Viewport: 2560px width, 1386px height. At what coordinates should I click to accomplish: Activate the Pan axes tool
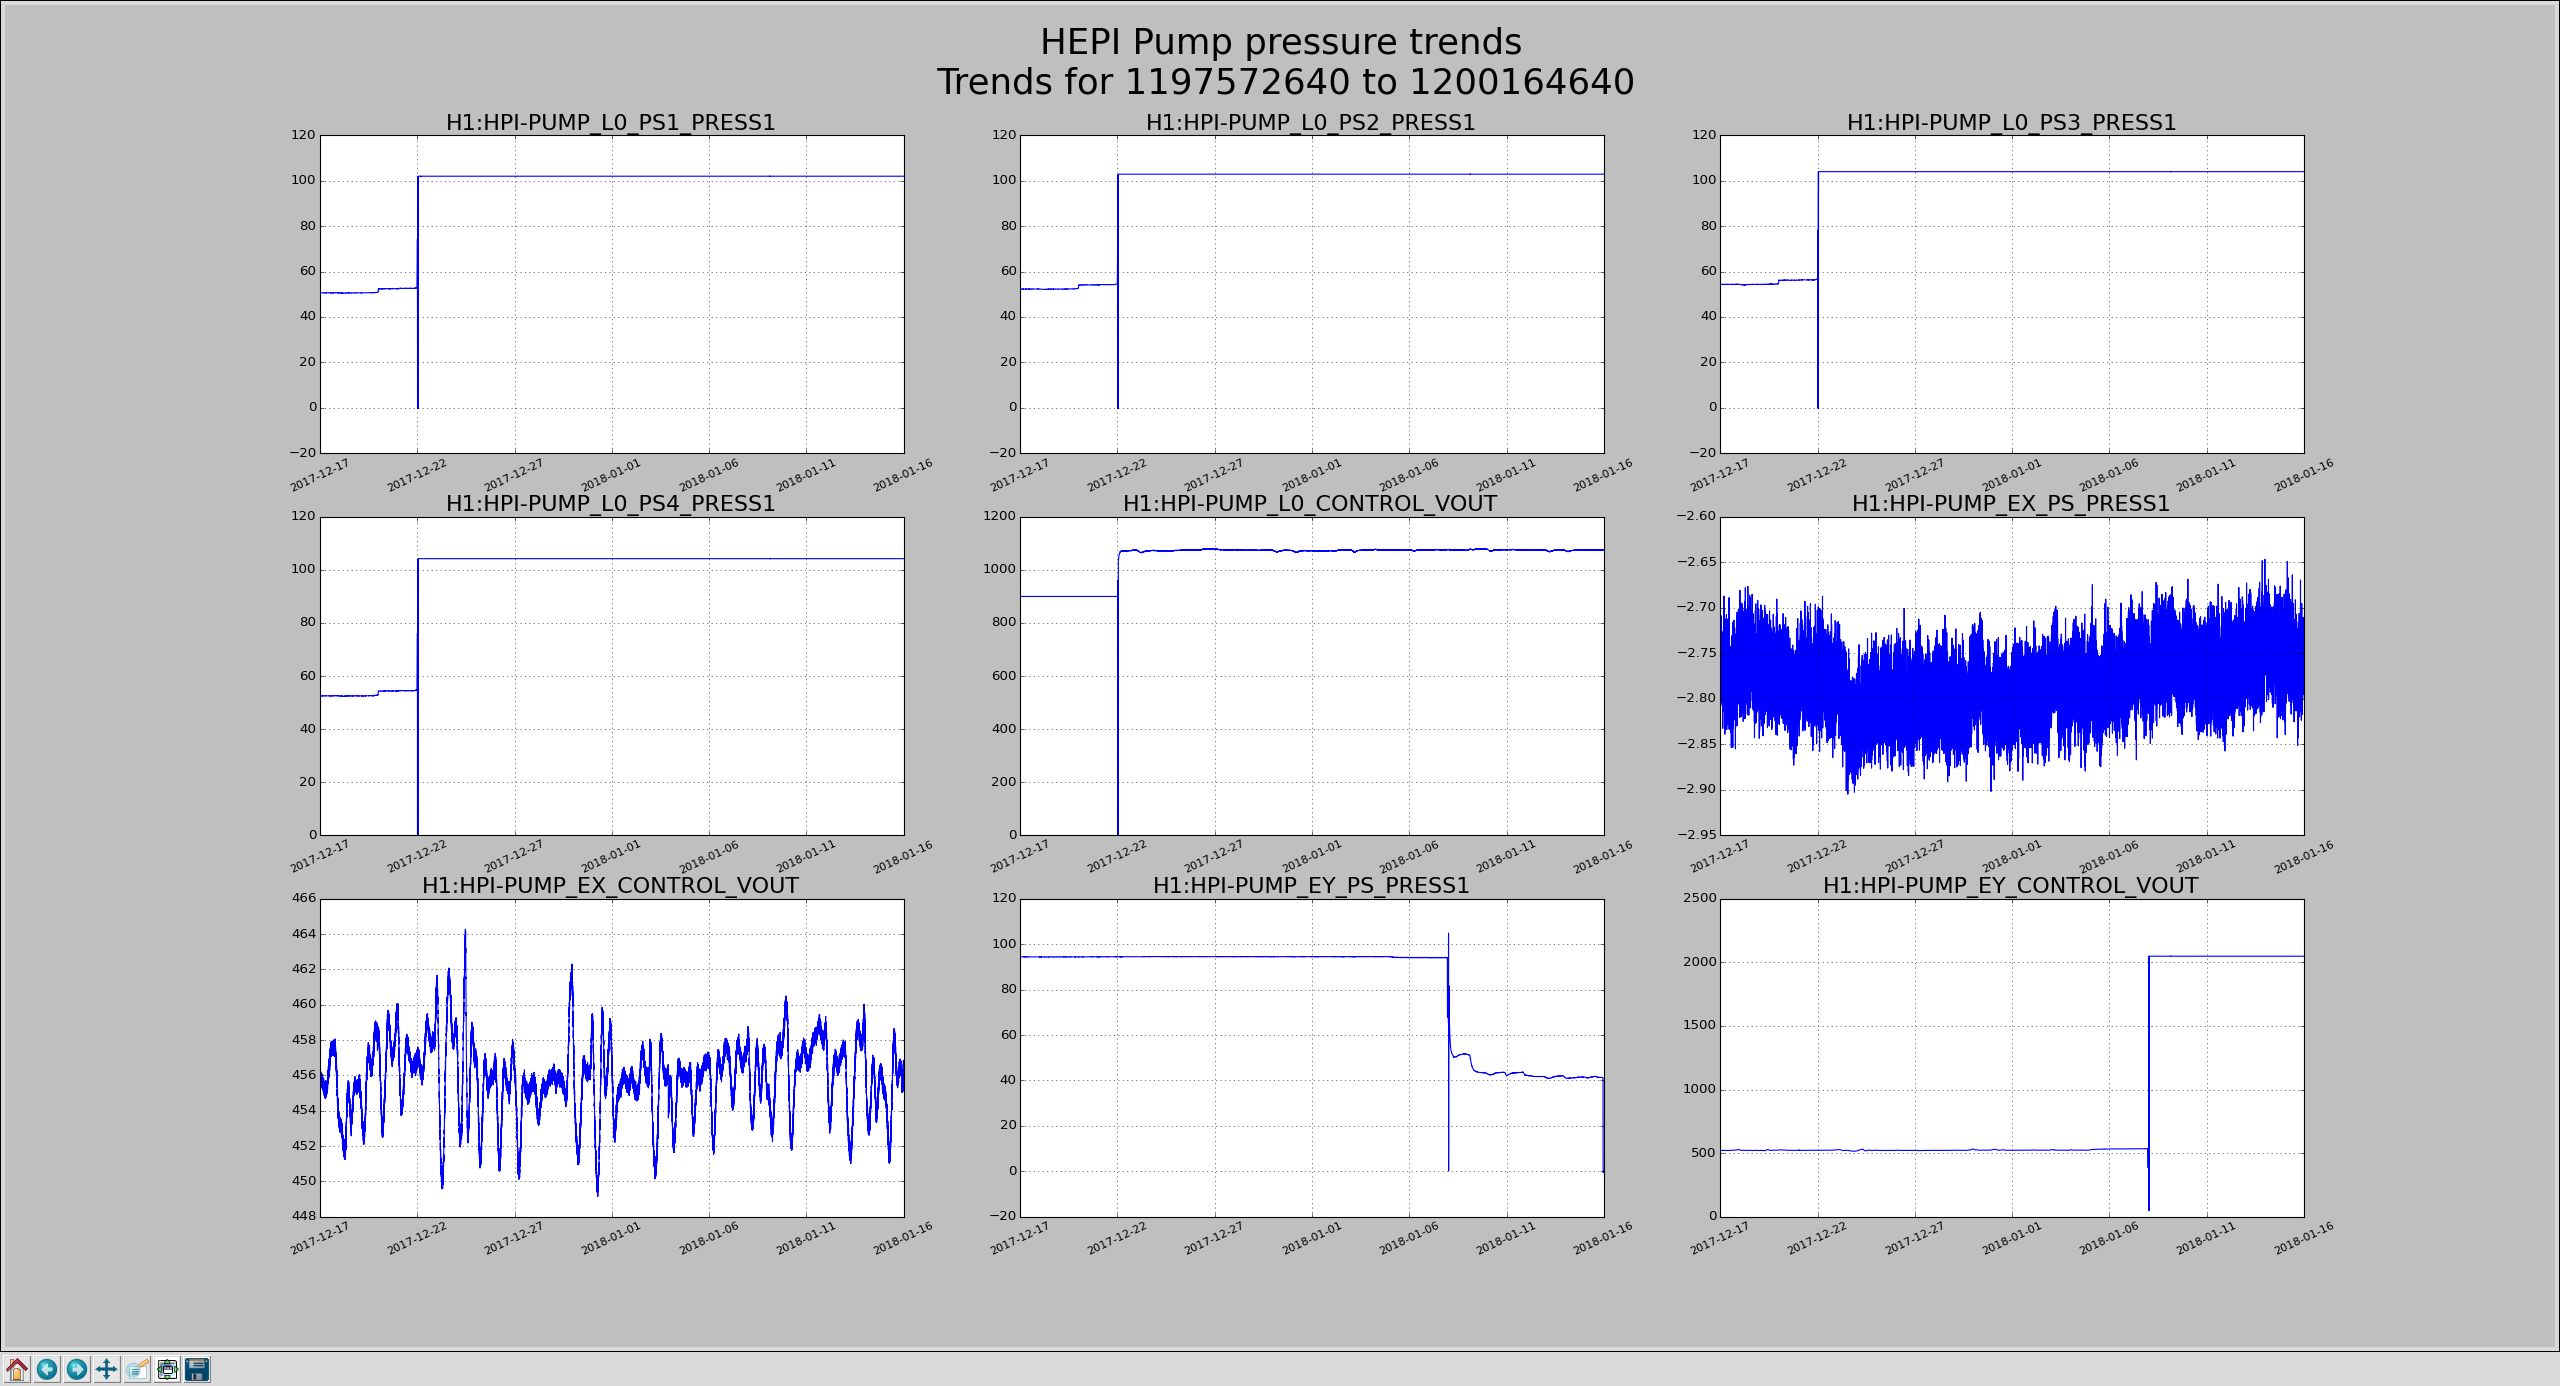coord(107,1369)
